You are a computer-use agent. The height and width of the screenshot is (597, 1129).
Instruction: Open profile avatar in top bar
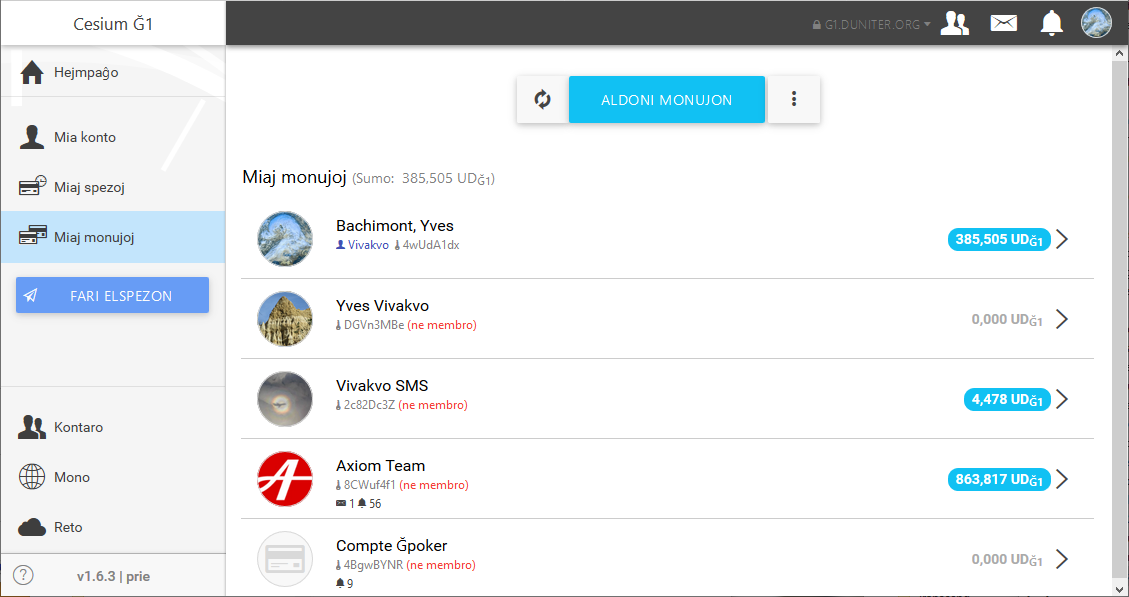[x=1096, y=23]
